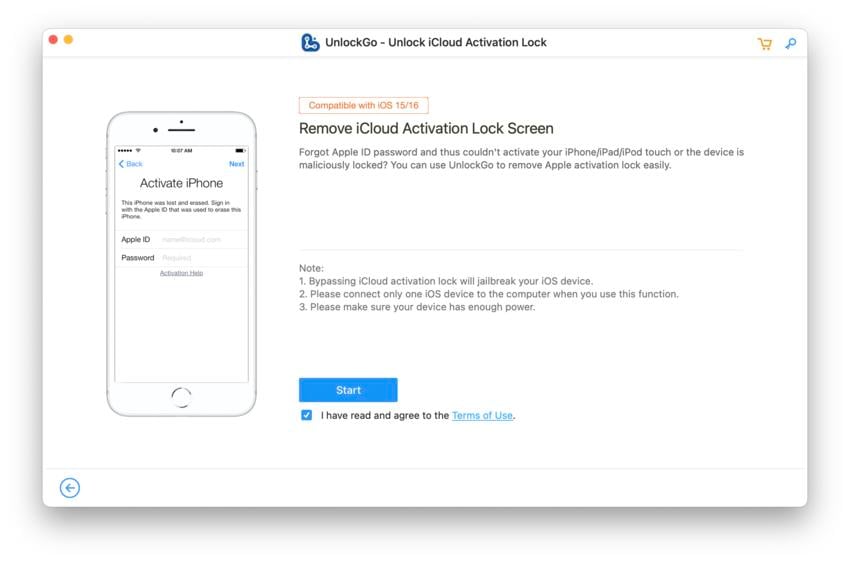Screen dimensions: 850x563
Task: Open the Terms of Use link
Action: [x=482, y=416]
